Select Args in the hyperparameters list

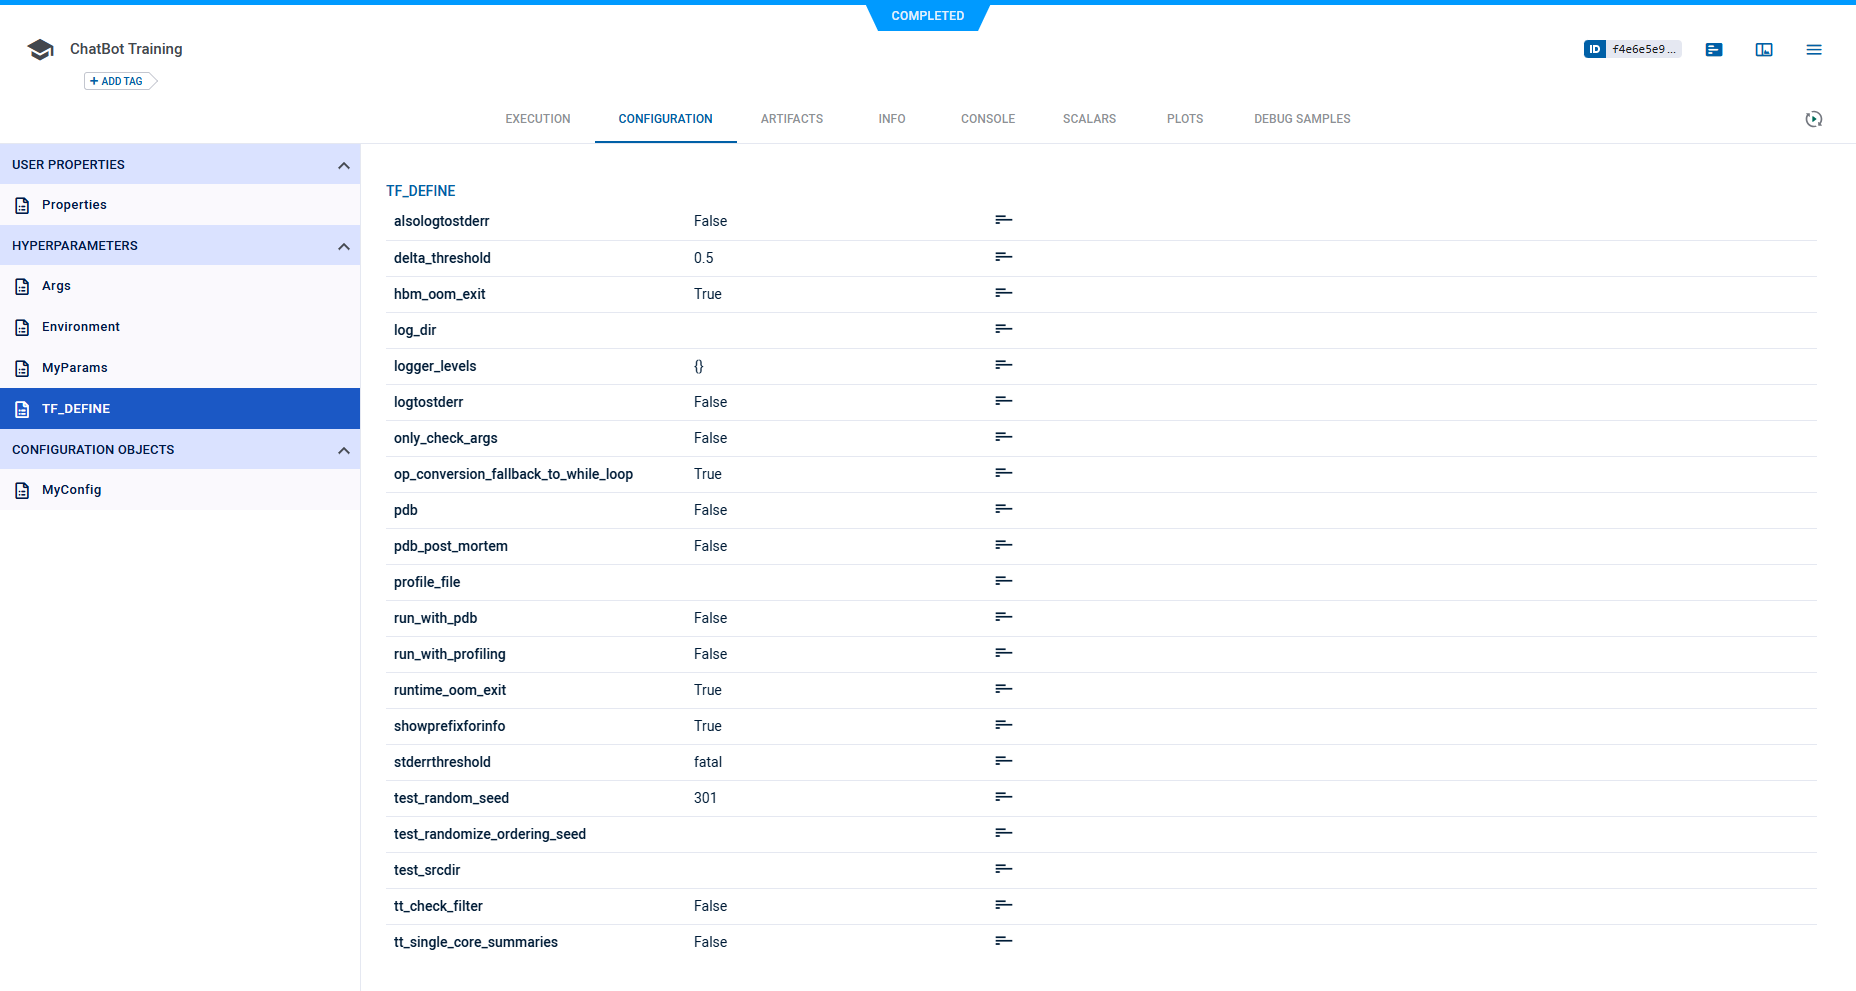(56, 286)
